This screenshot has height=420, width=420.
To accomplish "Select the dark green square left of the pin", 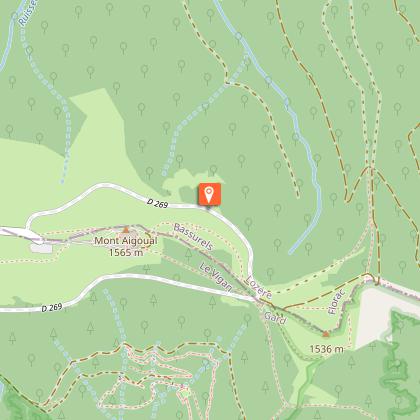I will 188,195.
